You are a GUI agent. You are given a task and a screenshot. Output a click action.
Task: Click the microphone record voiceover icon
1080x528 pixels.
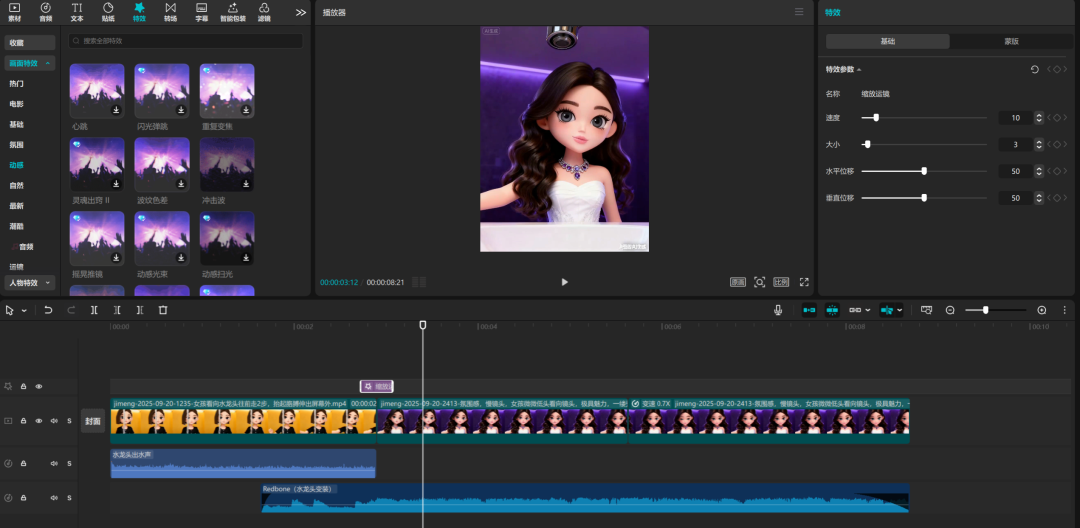(x=778, y=310)
